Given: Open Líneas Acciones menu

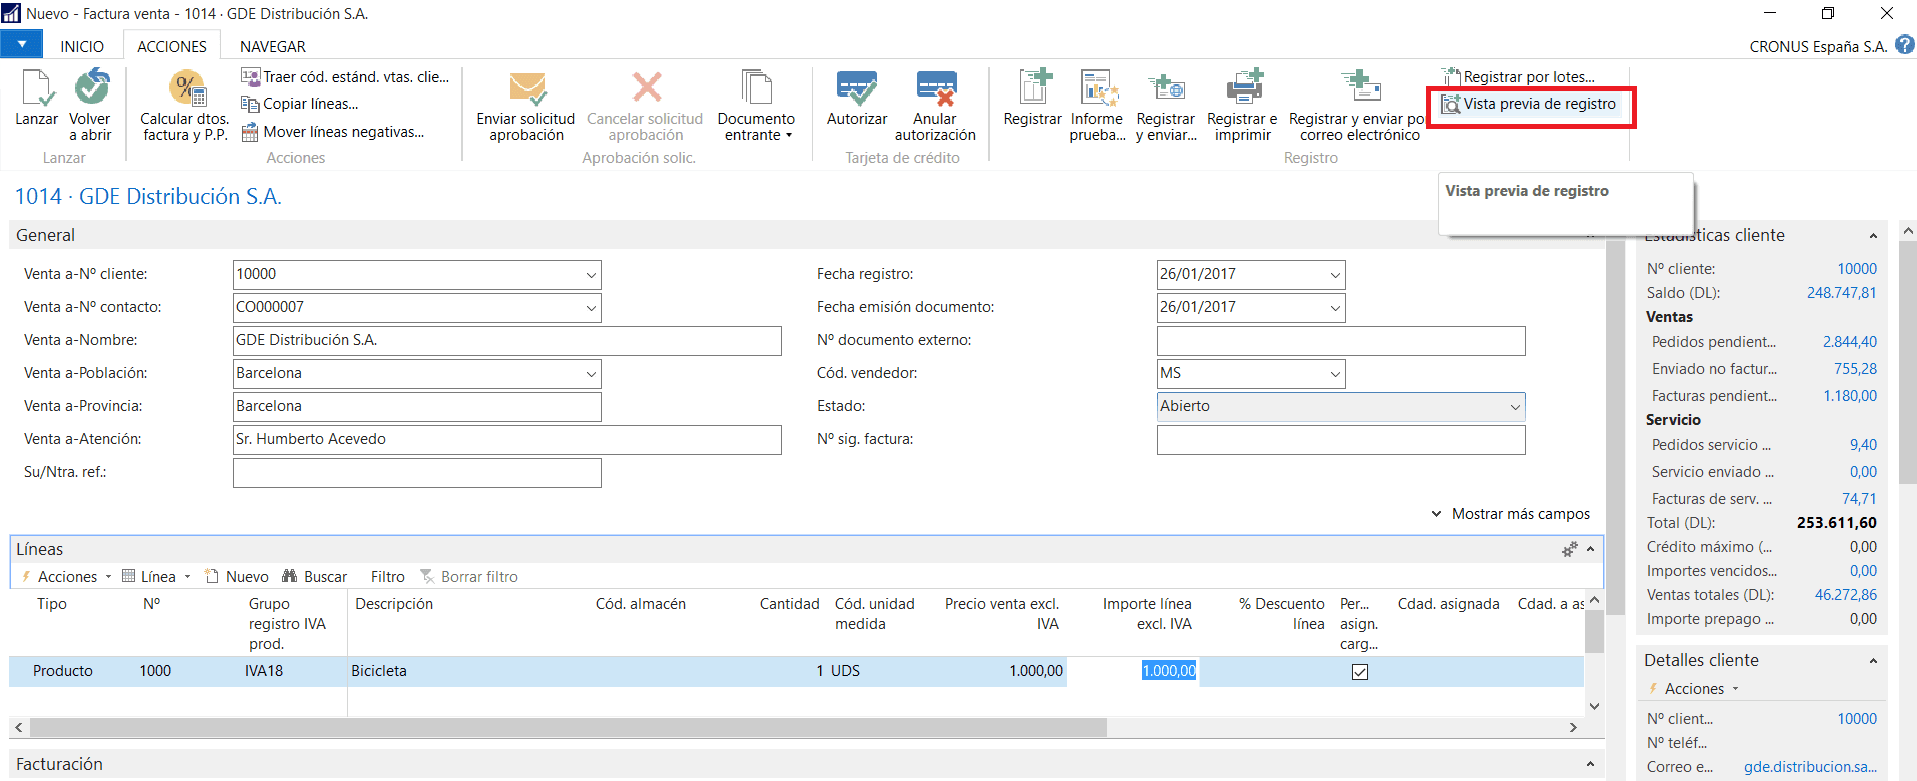Looking at the screenshot, I should point(66,577).
